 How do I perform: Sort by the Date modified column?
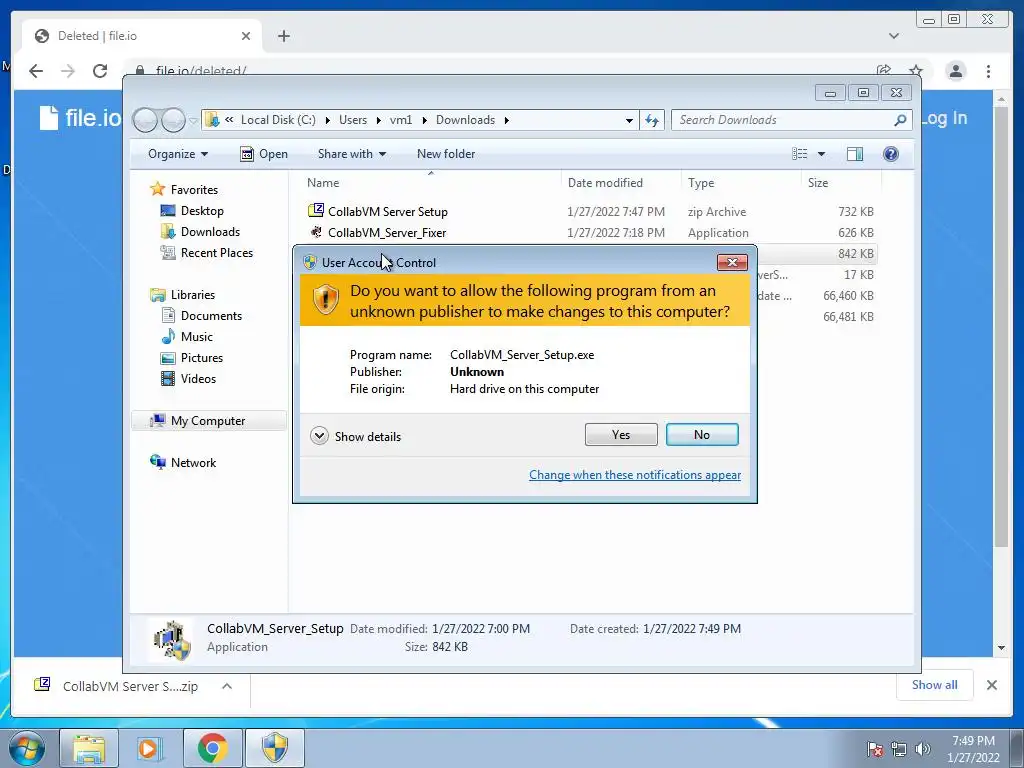pos(621,183)
